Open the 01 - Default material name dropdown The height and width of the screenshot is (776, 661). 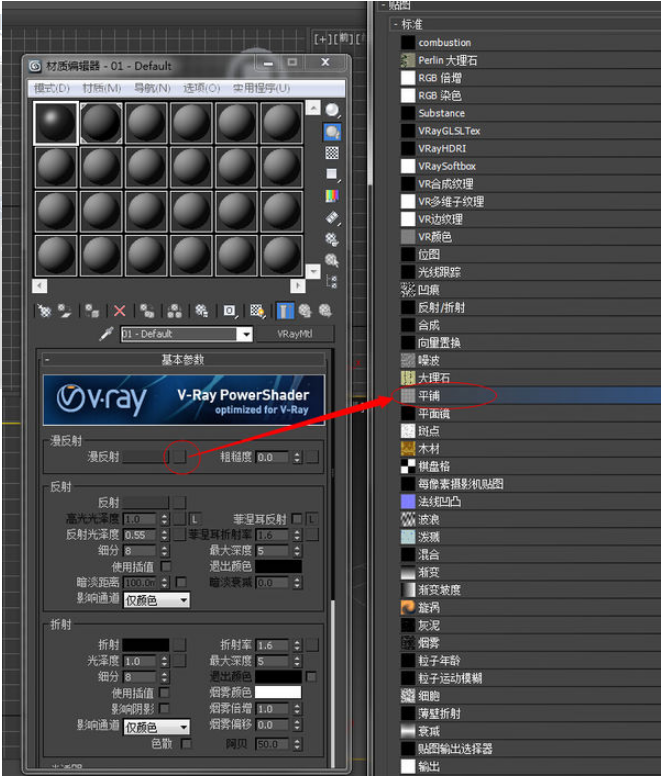244,334
